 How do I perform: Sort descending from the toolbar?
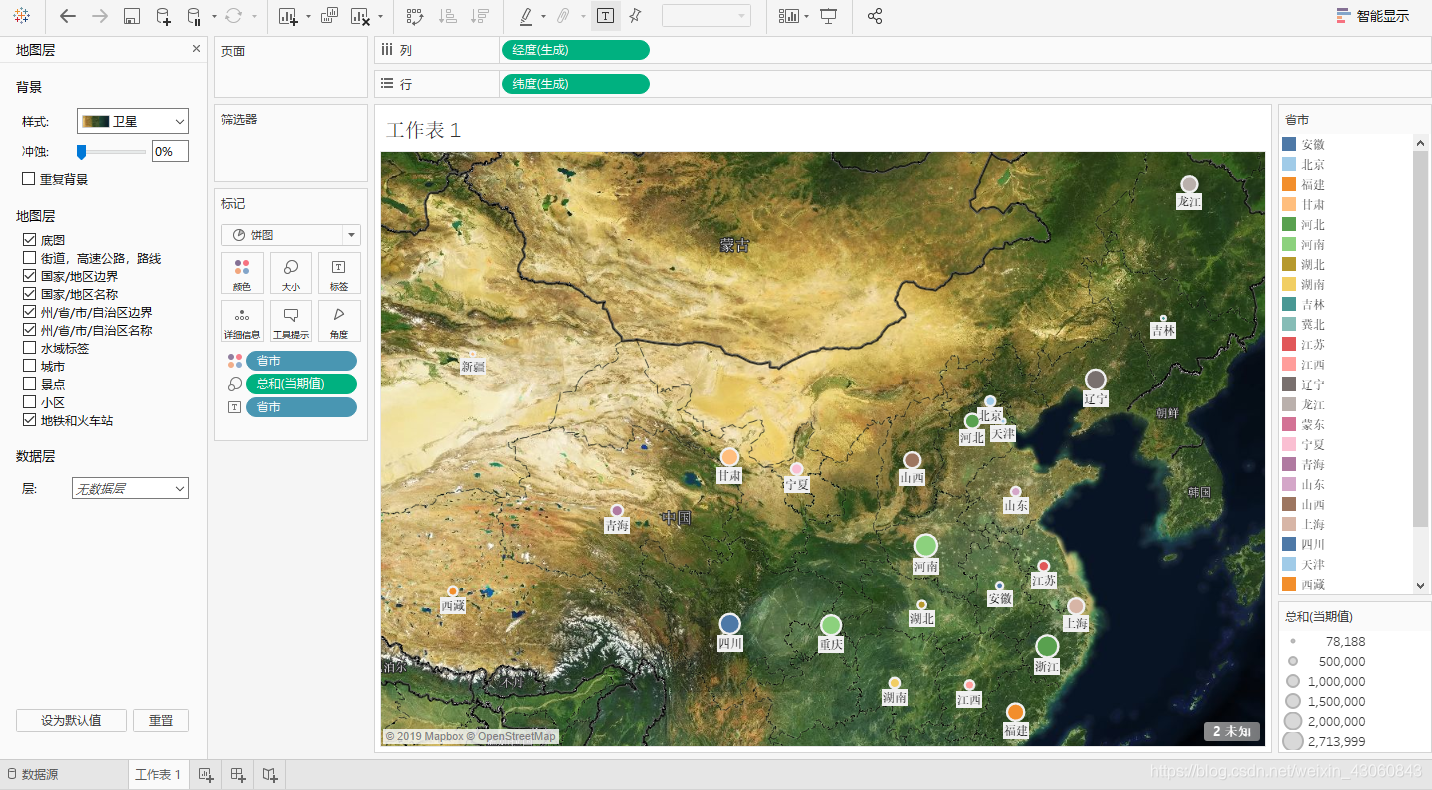(x=480, y=16)
